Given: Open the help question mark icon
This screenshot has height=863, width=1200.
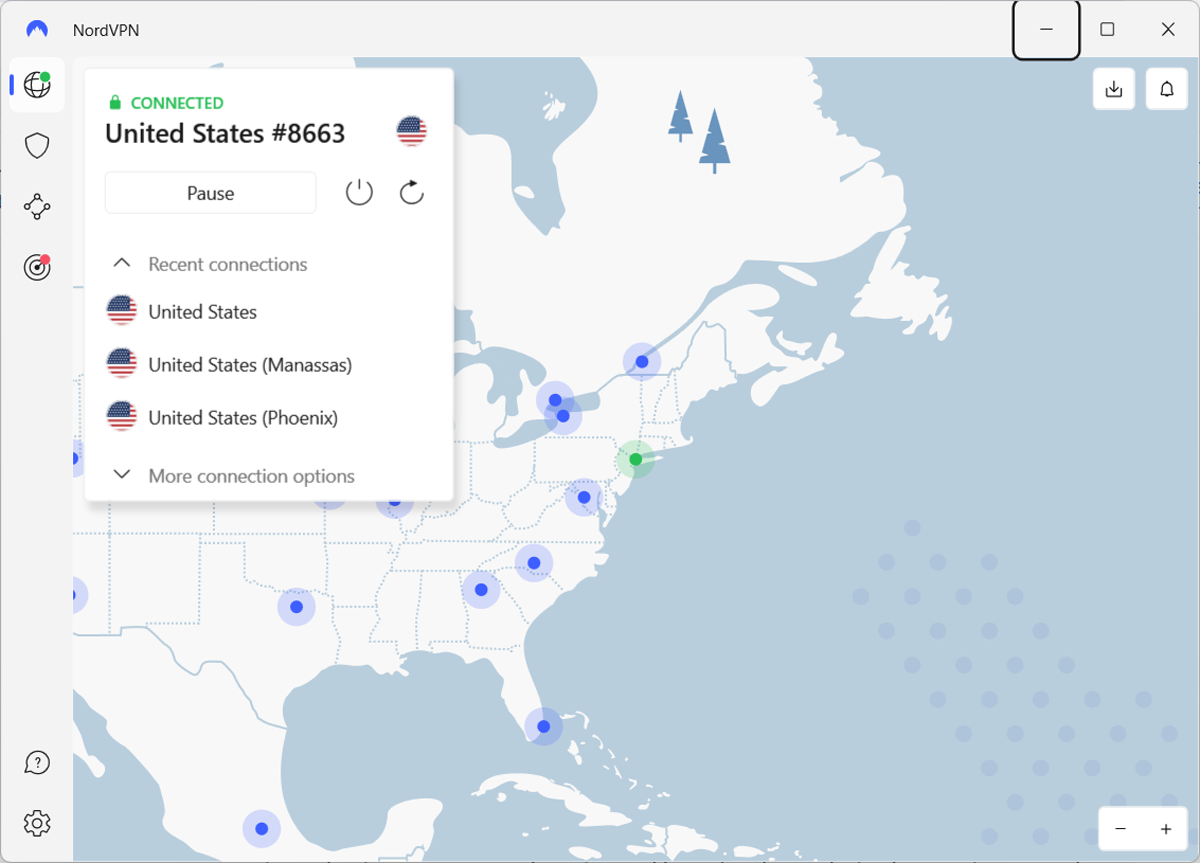Looking at the screenshot, I should [x=37, y=763].
